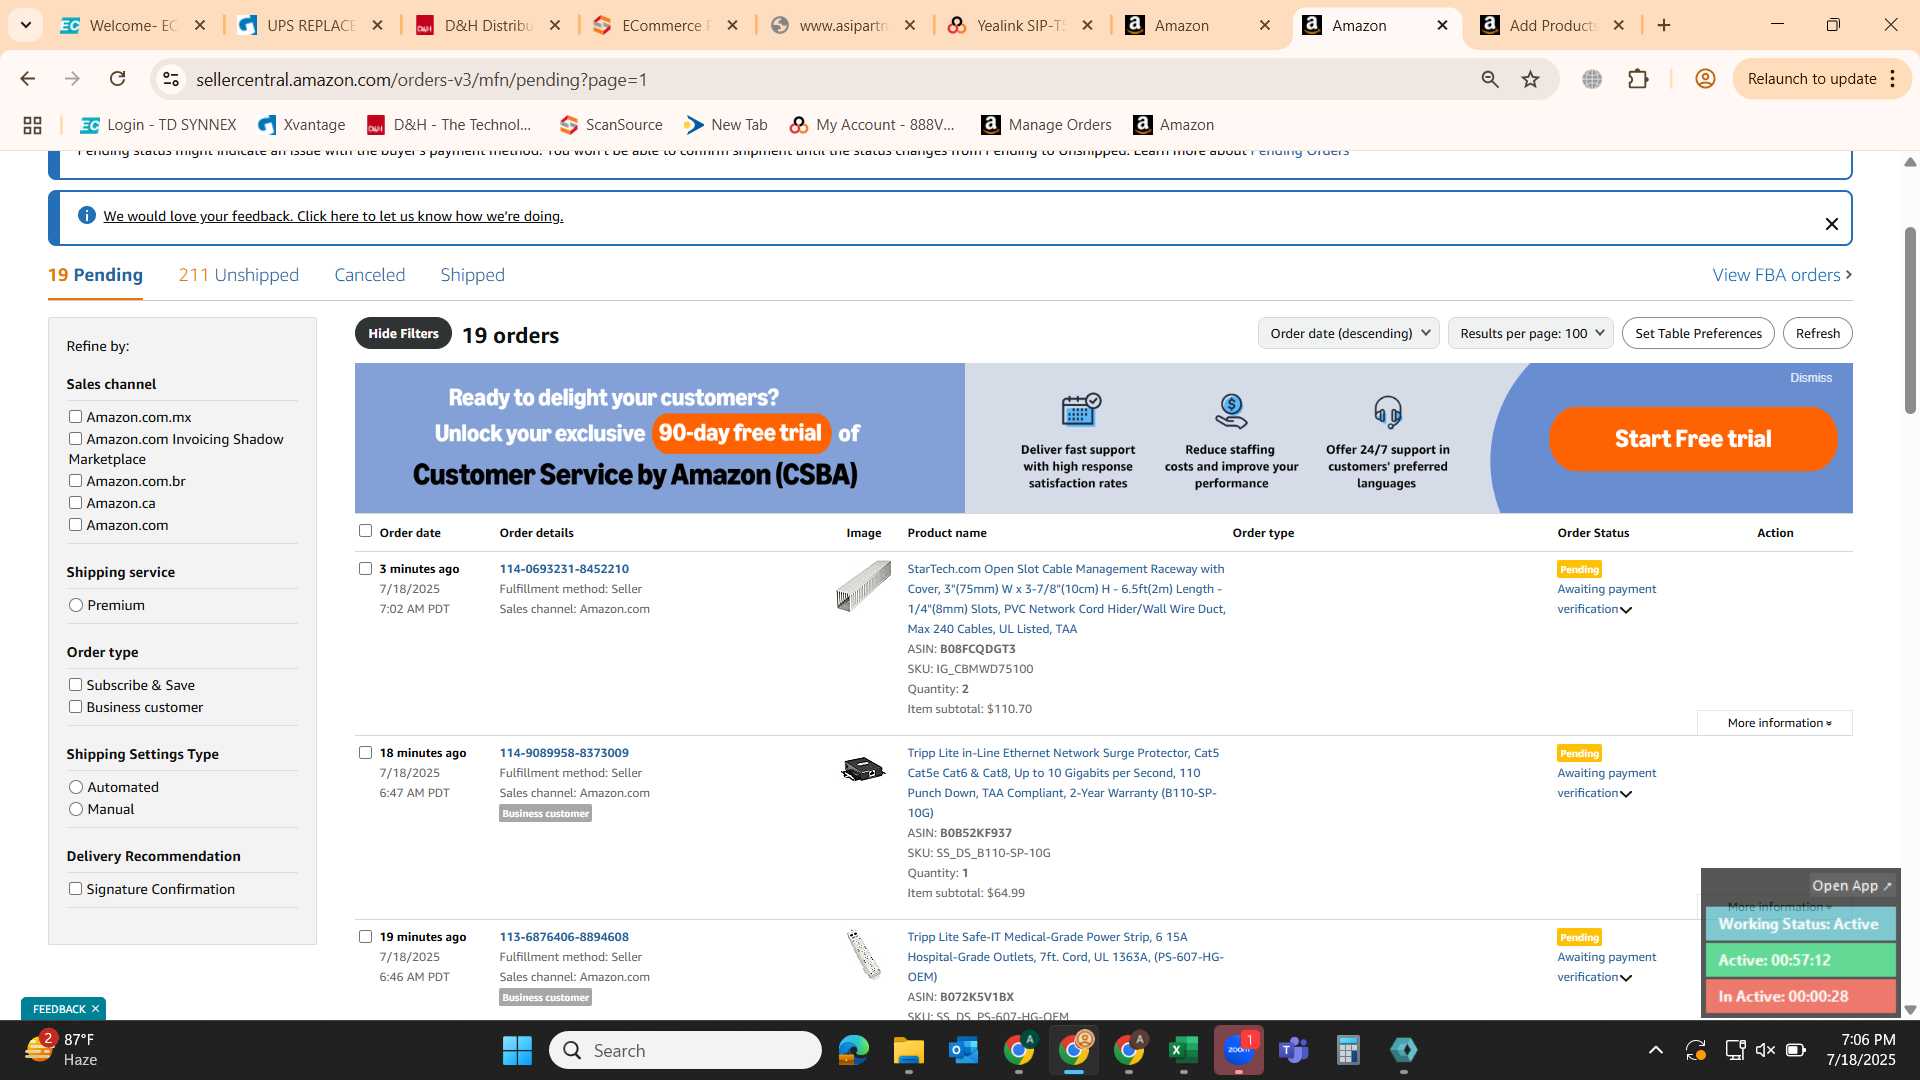Image resolution: width=1920 pixels, height=1080 pixels.
Task: Open the weather widget showing 87°F Haze
Action: (62, 1050)
